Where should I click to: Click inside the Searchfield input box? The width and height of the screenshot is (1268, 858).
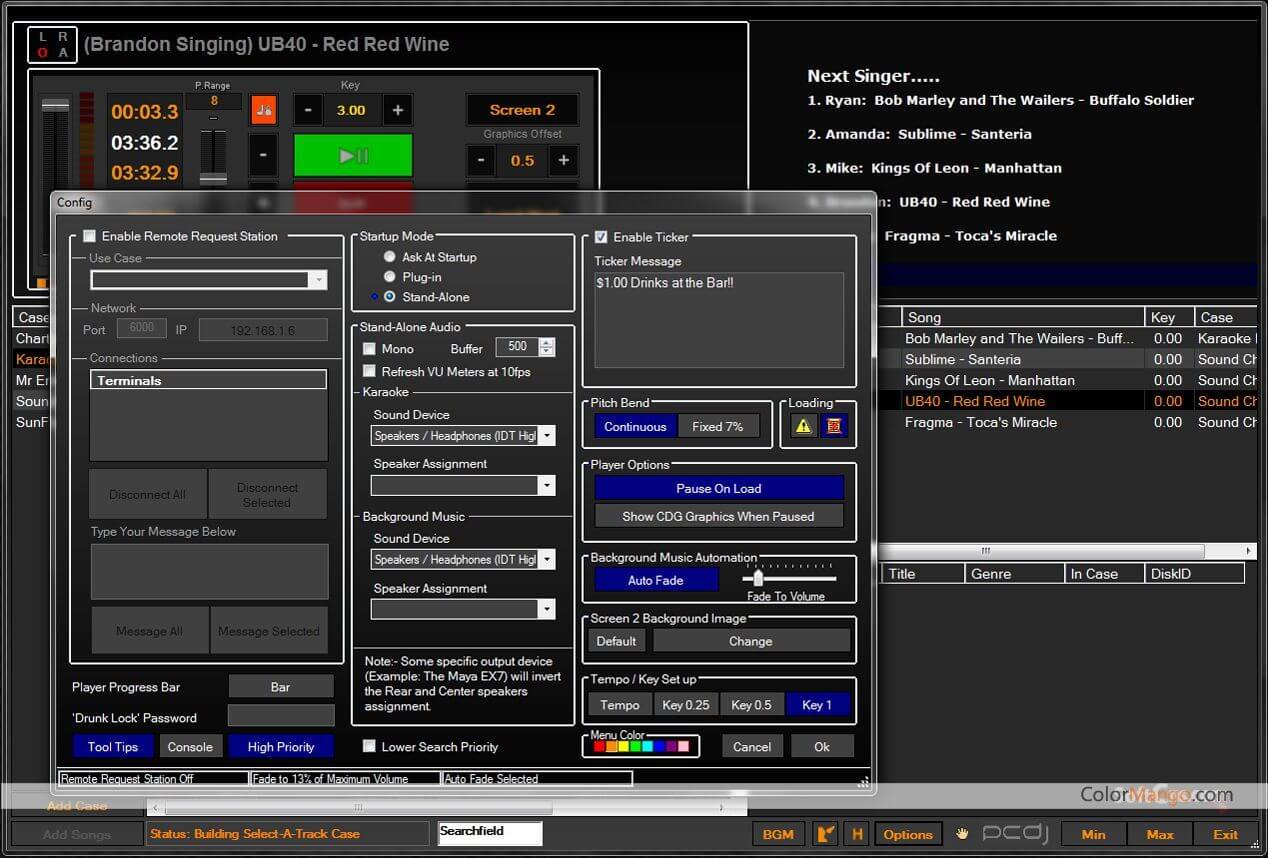(x=489, y=832)
